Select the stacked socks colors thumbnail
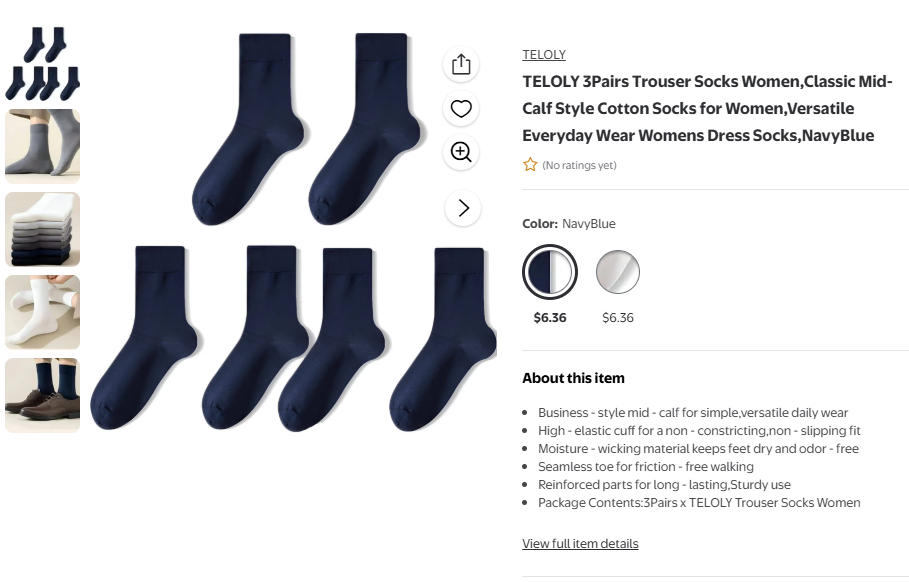Screen dimensions: 909x582 click(x=42, y=229)
